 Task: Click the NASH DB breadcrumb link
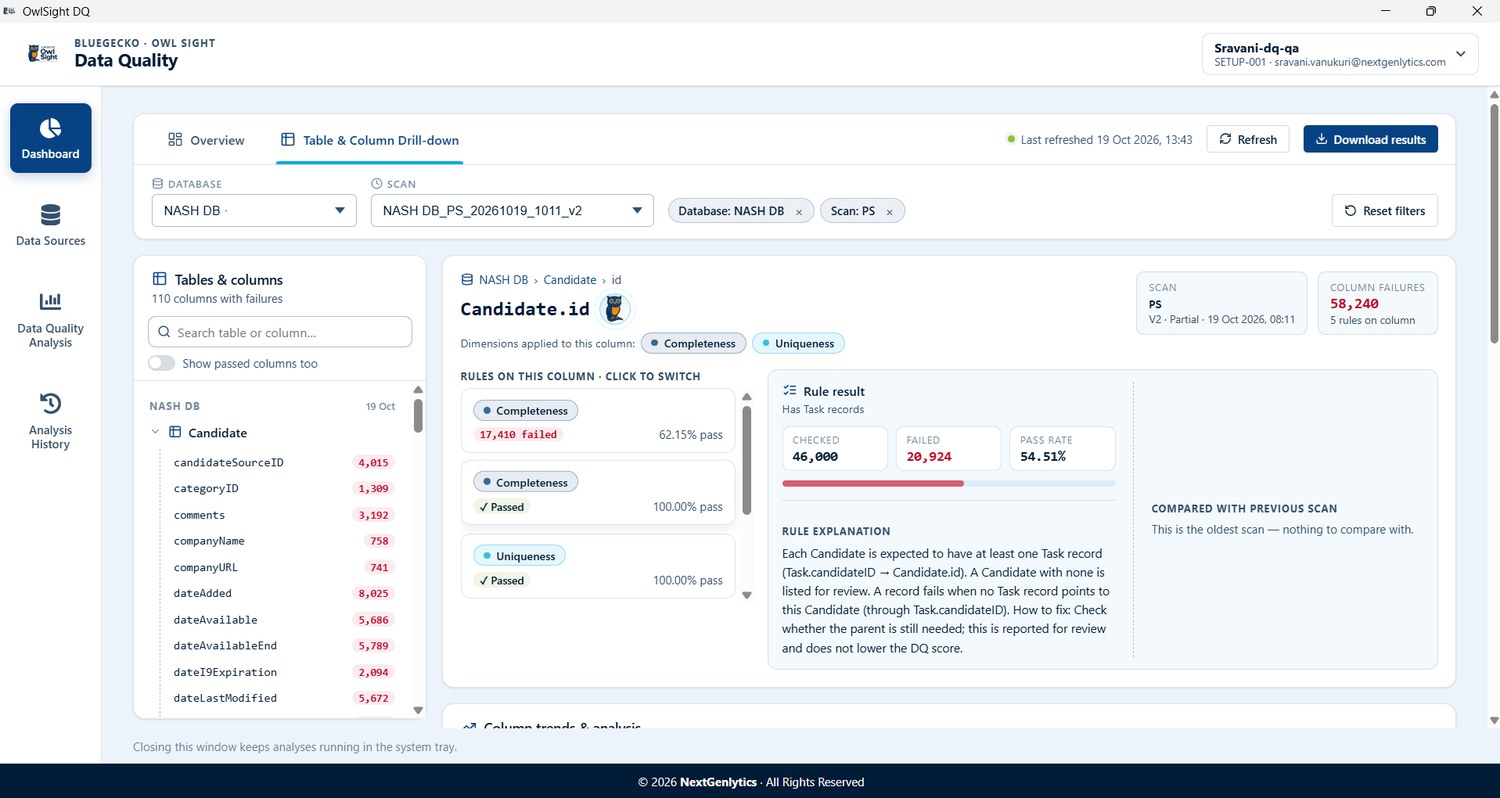(503, 280)
